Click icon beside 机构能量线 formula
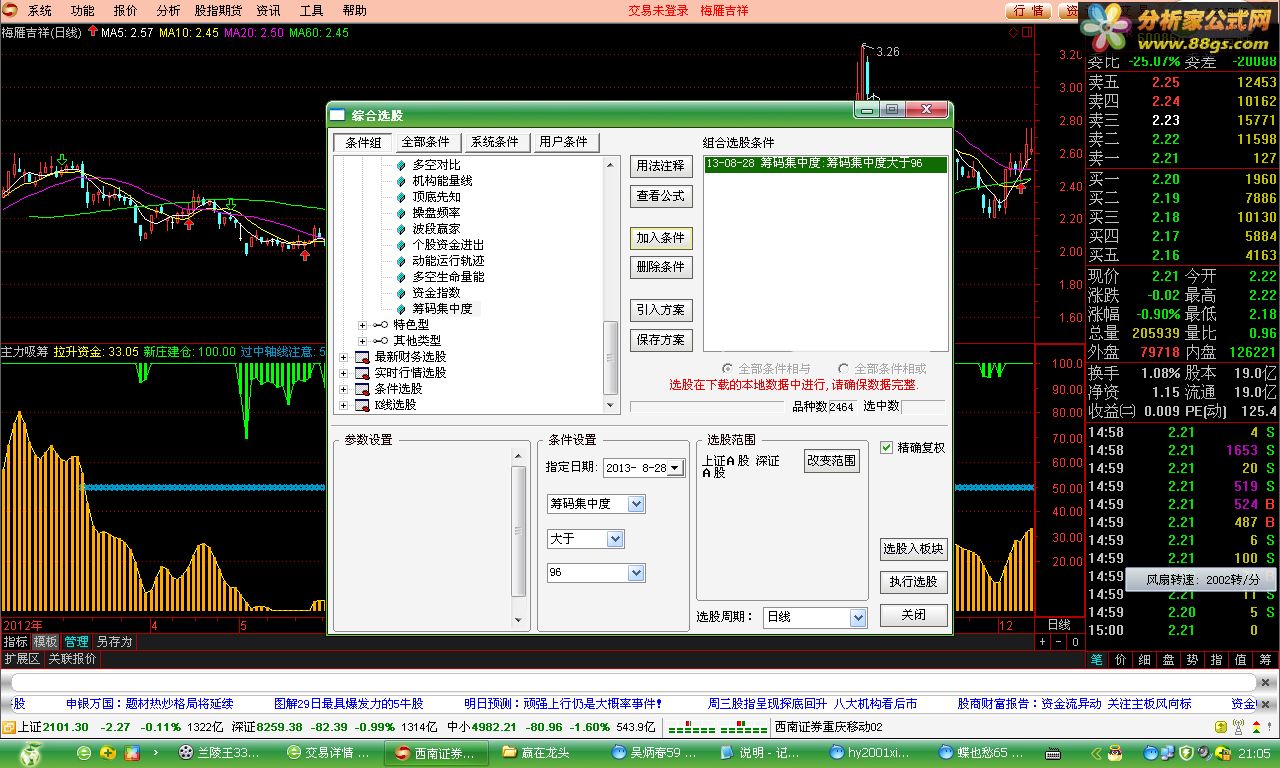 coord(403,181)
